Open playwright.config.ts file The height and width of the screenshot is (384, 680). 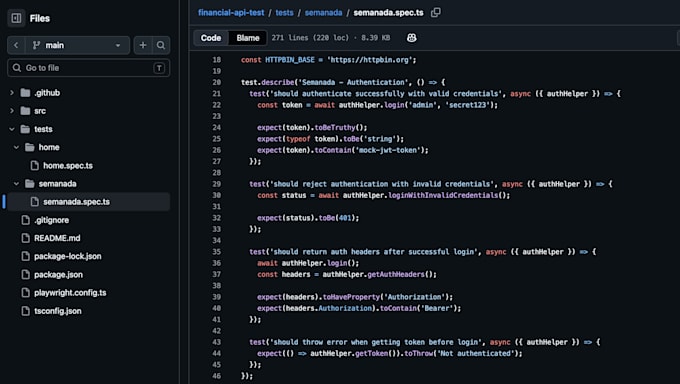tap(70, 293)
